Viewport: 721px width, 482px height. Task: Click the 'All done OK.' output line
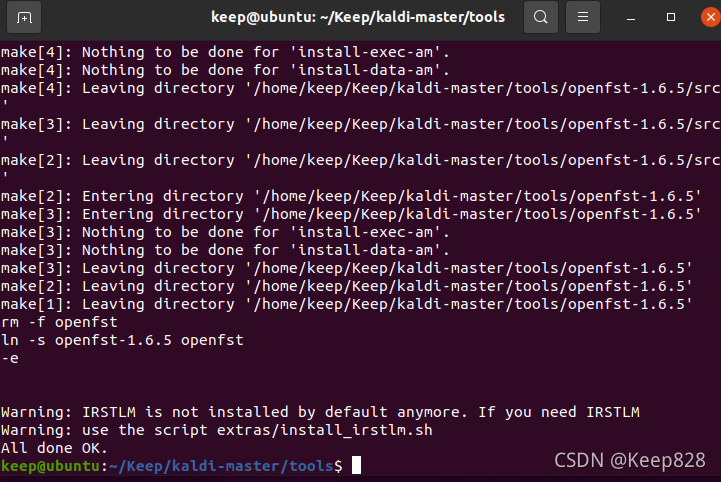coord(54,448)
